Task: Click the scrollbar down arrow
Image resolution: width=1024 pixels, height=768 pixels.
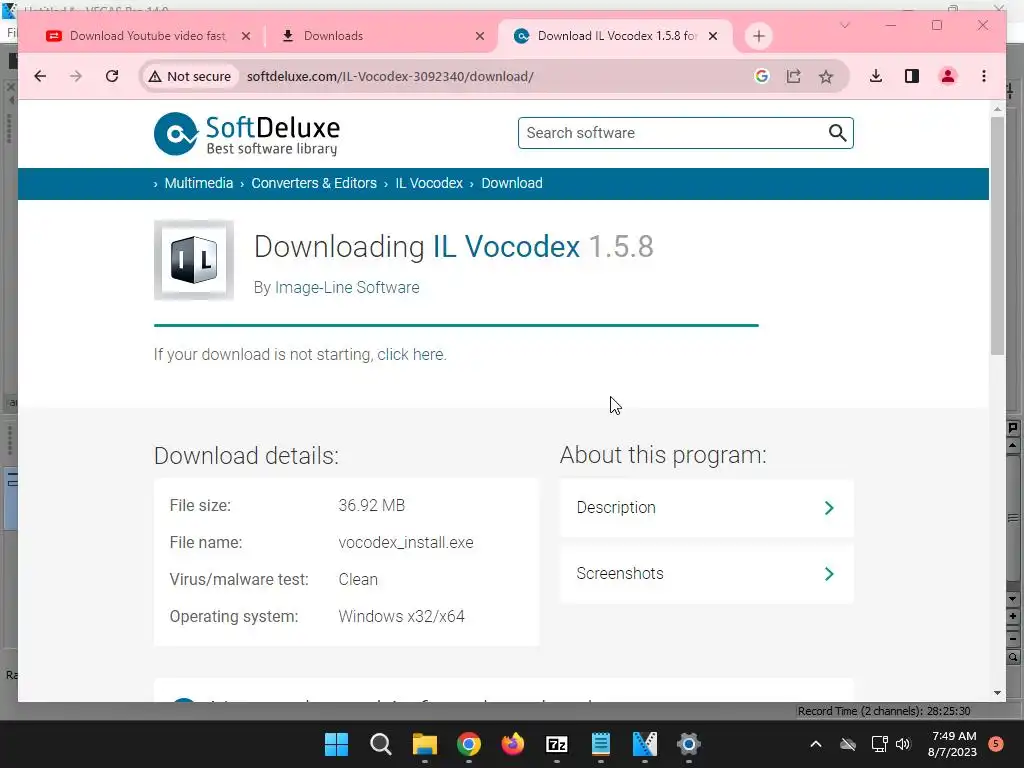Action: click(997, 693)
